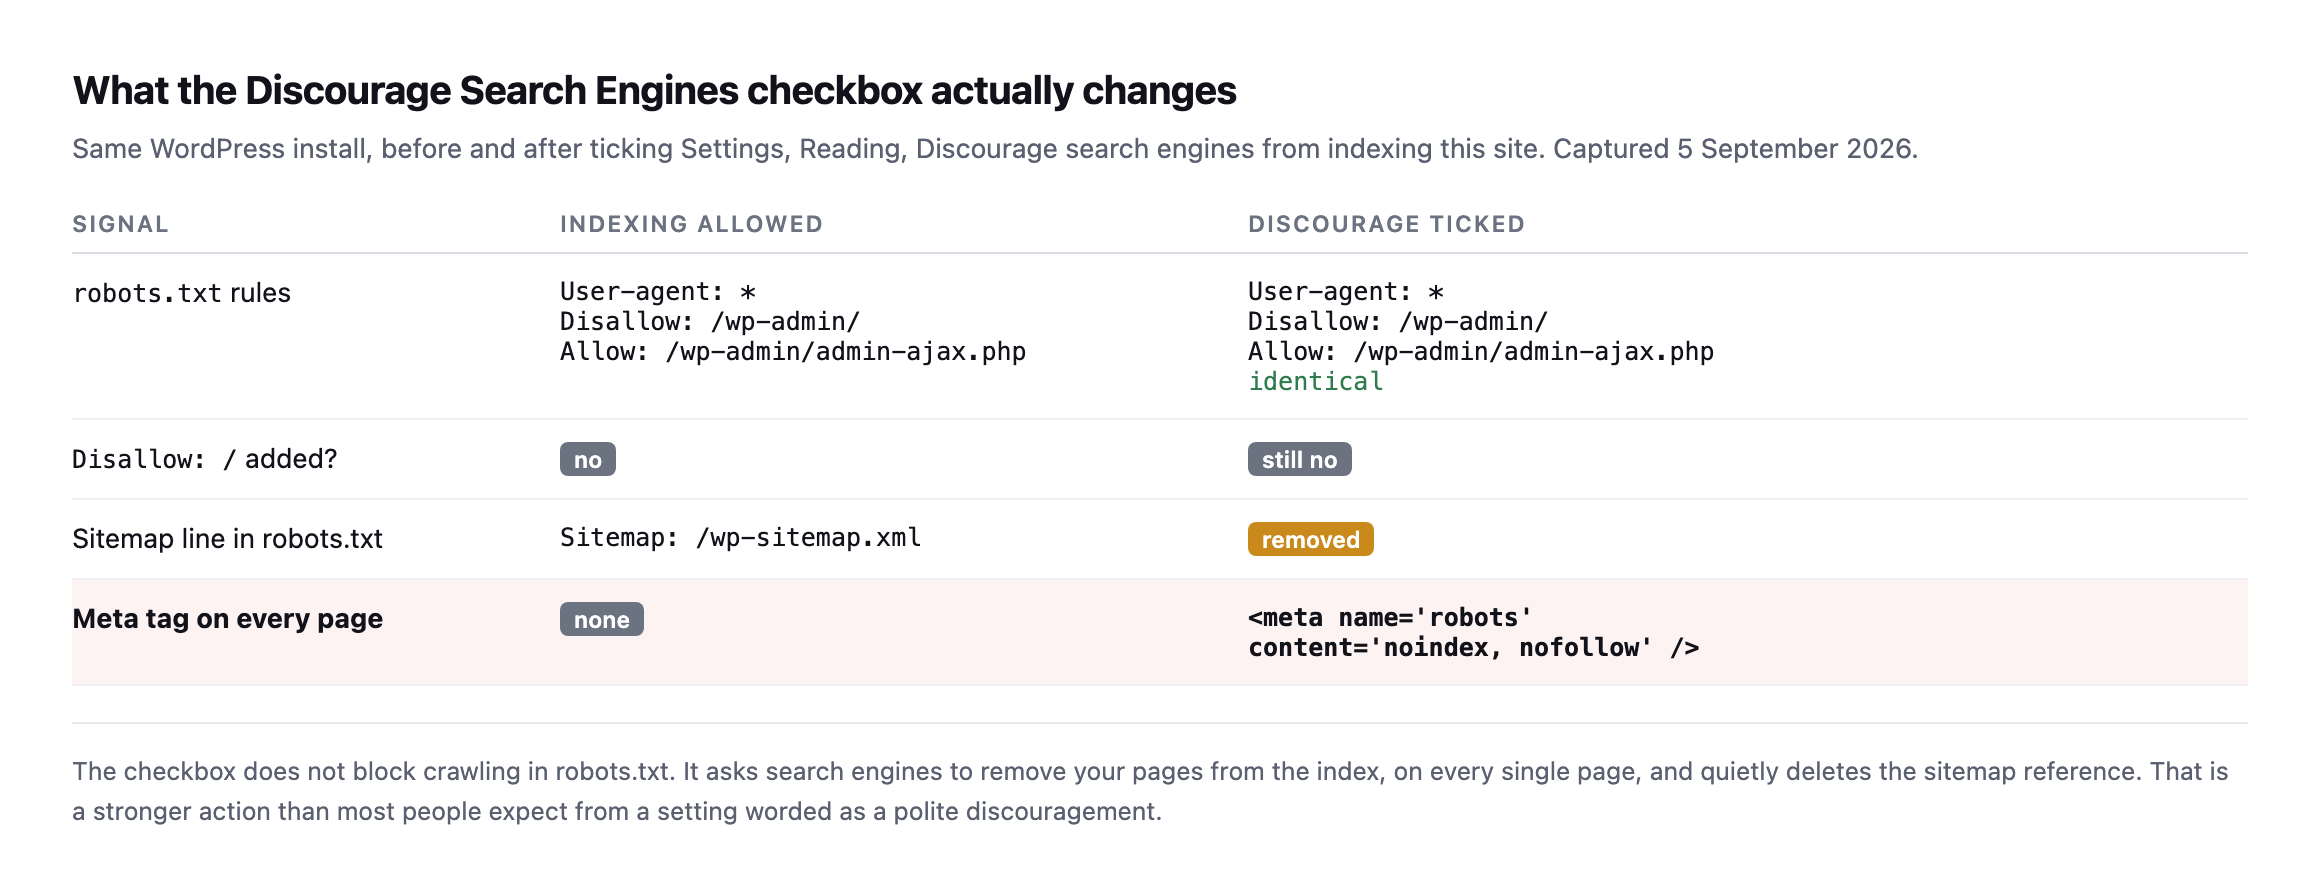Viewport: 2320px width, 882px height.
Task: Select the 'Sitemap: /wp-sitemap.xml' cell
Action: pyautogui.click(x=740, y=538)
